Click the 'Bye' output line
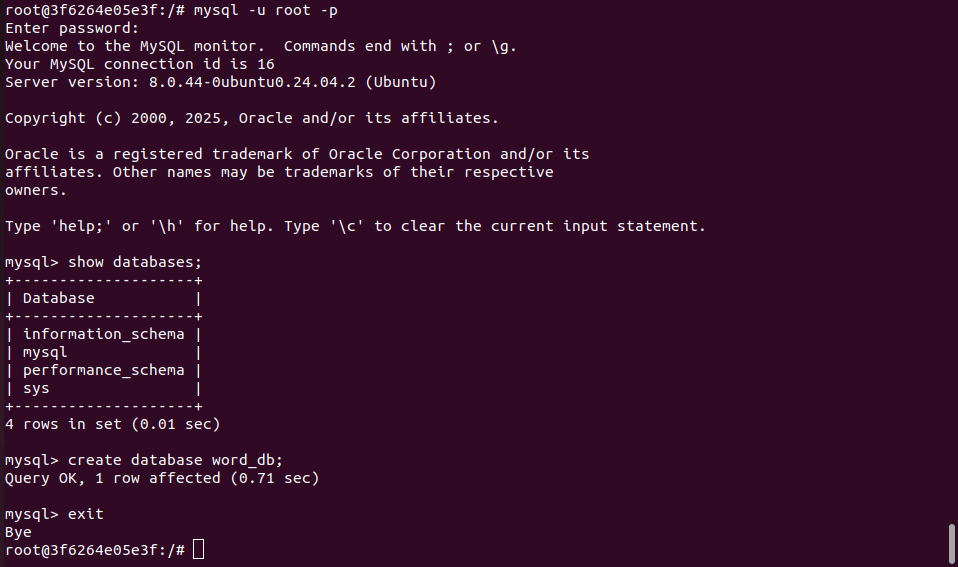Viewport: 958px width, 567px height. (18, 532)
